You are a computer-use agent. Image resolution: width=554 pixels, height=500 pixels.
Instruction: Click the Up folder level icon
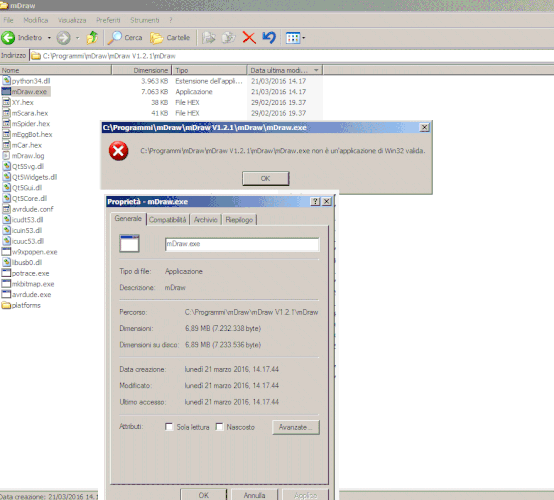pos(92,37)
